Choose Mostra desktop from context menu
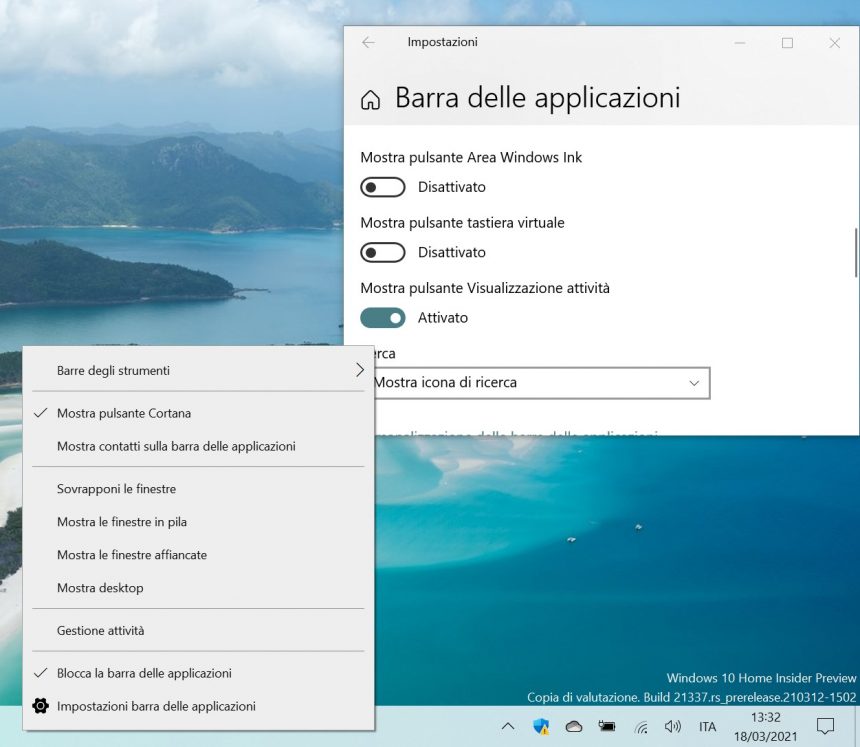 click(199, 587)
